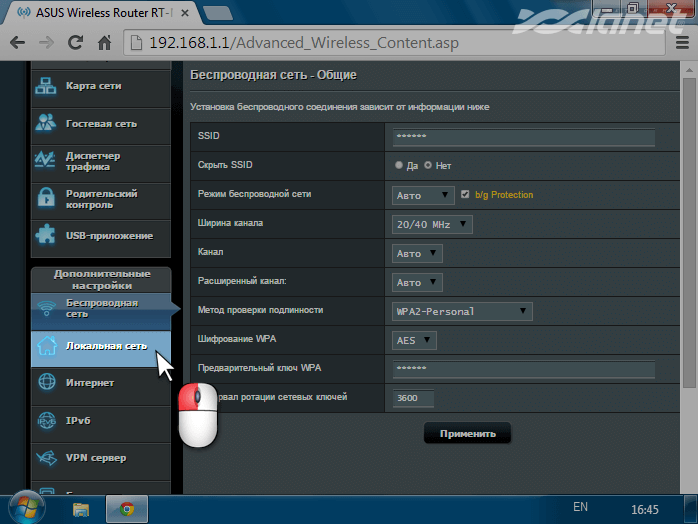Click the Traffic Manager graph icon
698x524 pixels.
[46, 160]
